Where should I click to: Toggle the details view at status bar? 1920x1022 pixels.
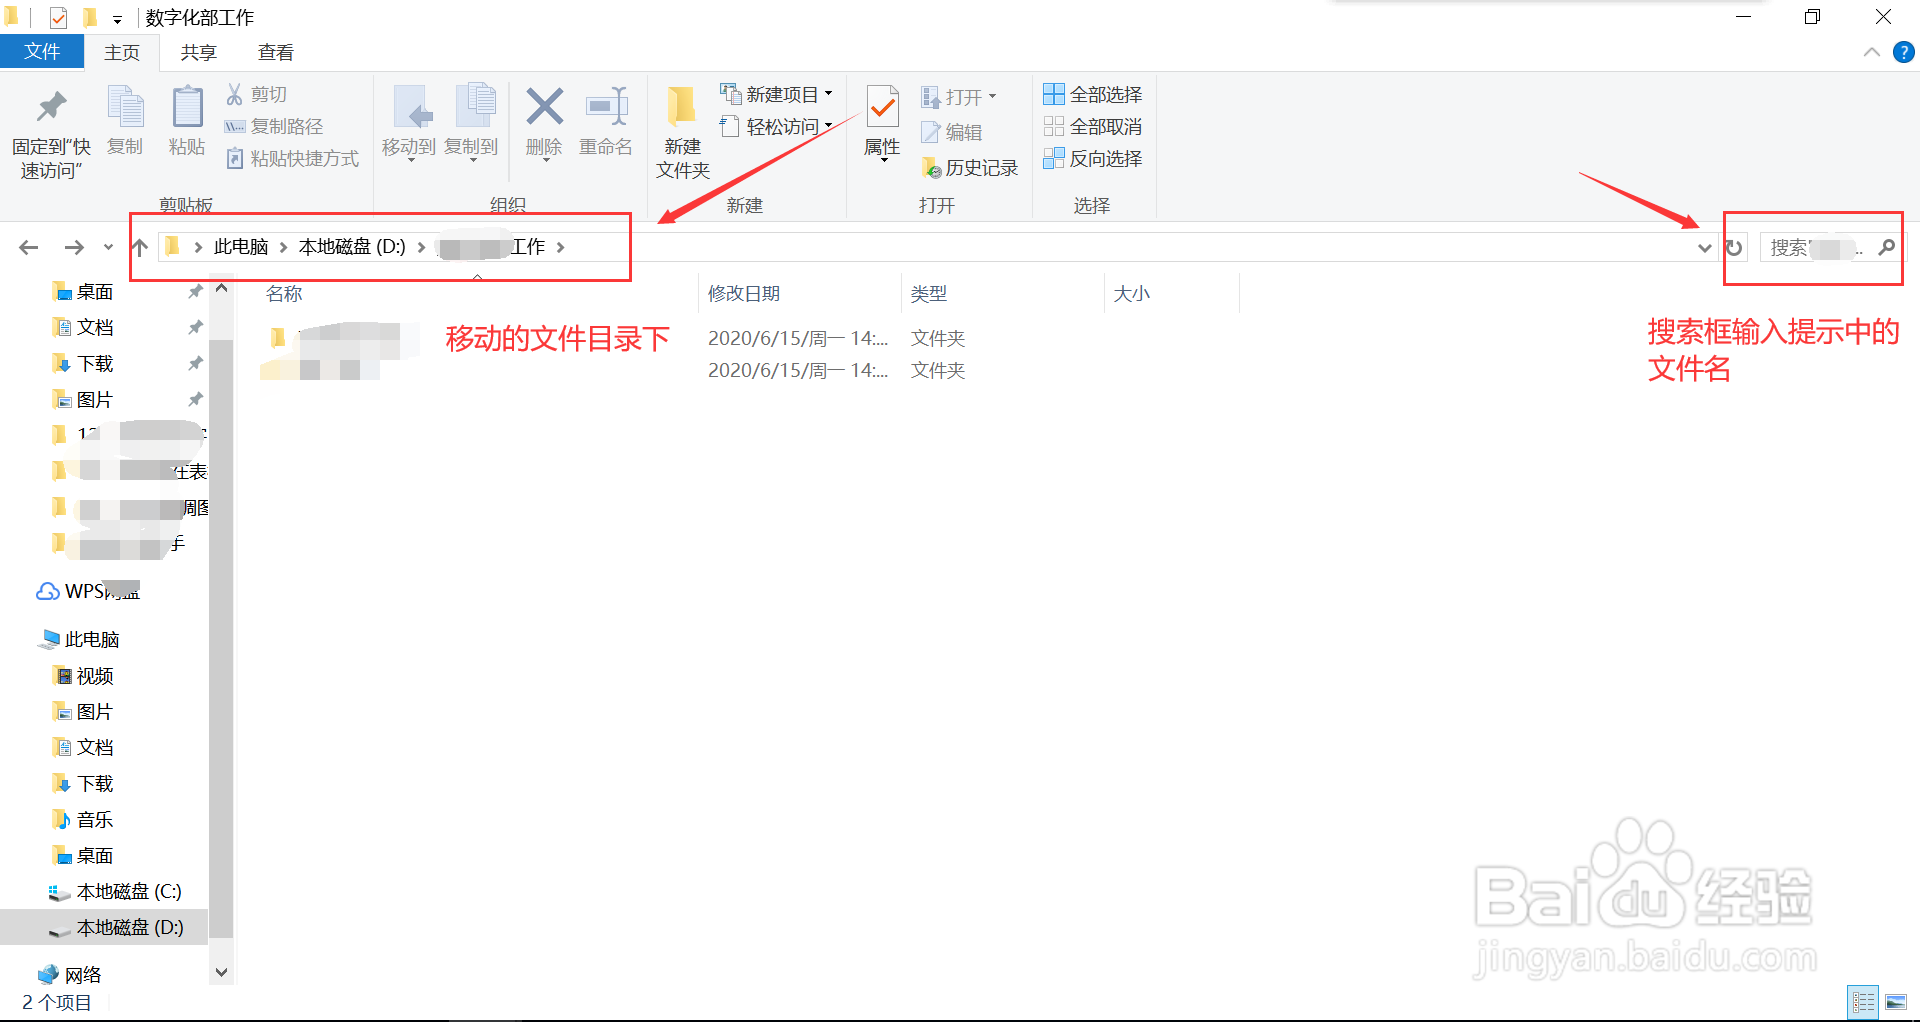coord(1864,1001)
